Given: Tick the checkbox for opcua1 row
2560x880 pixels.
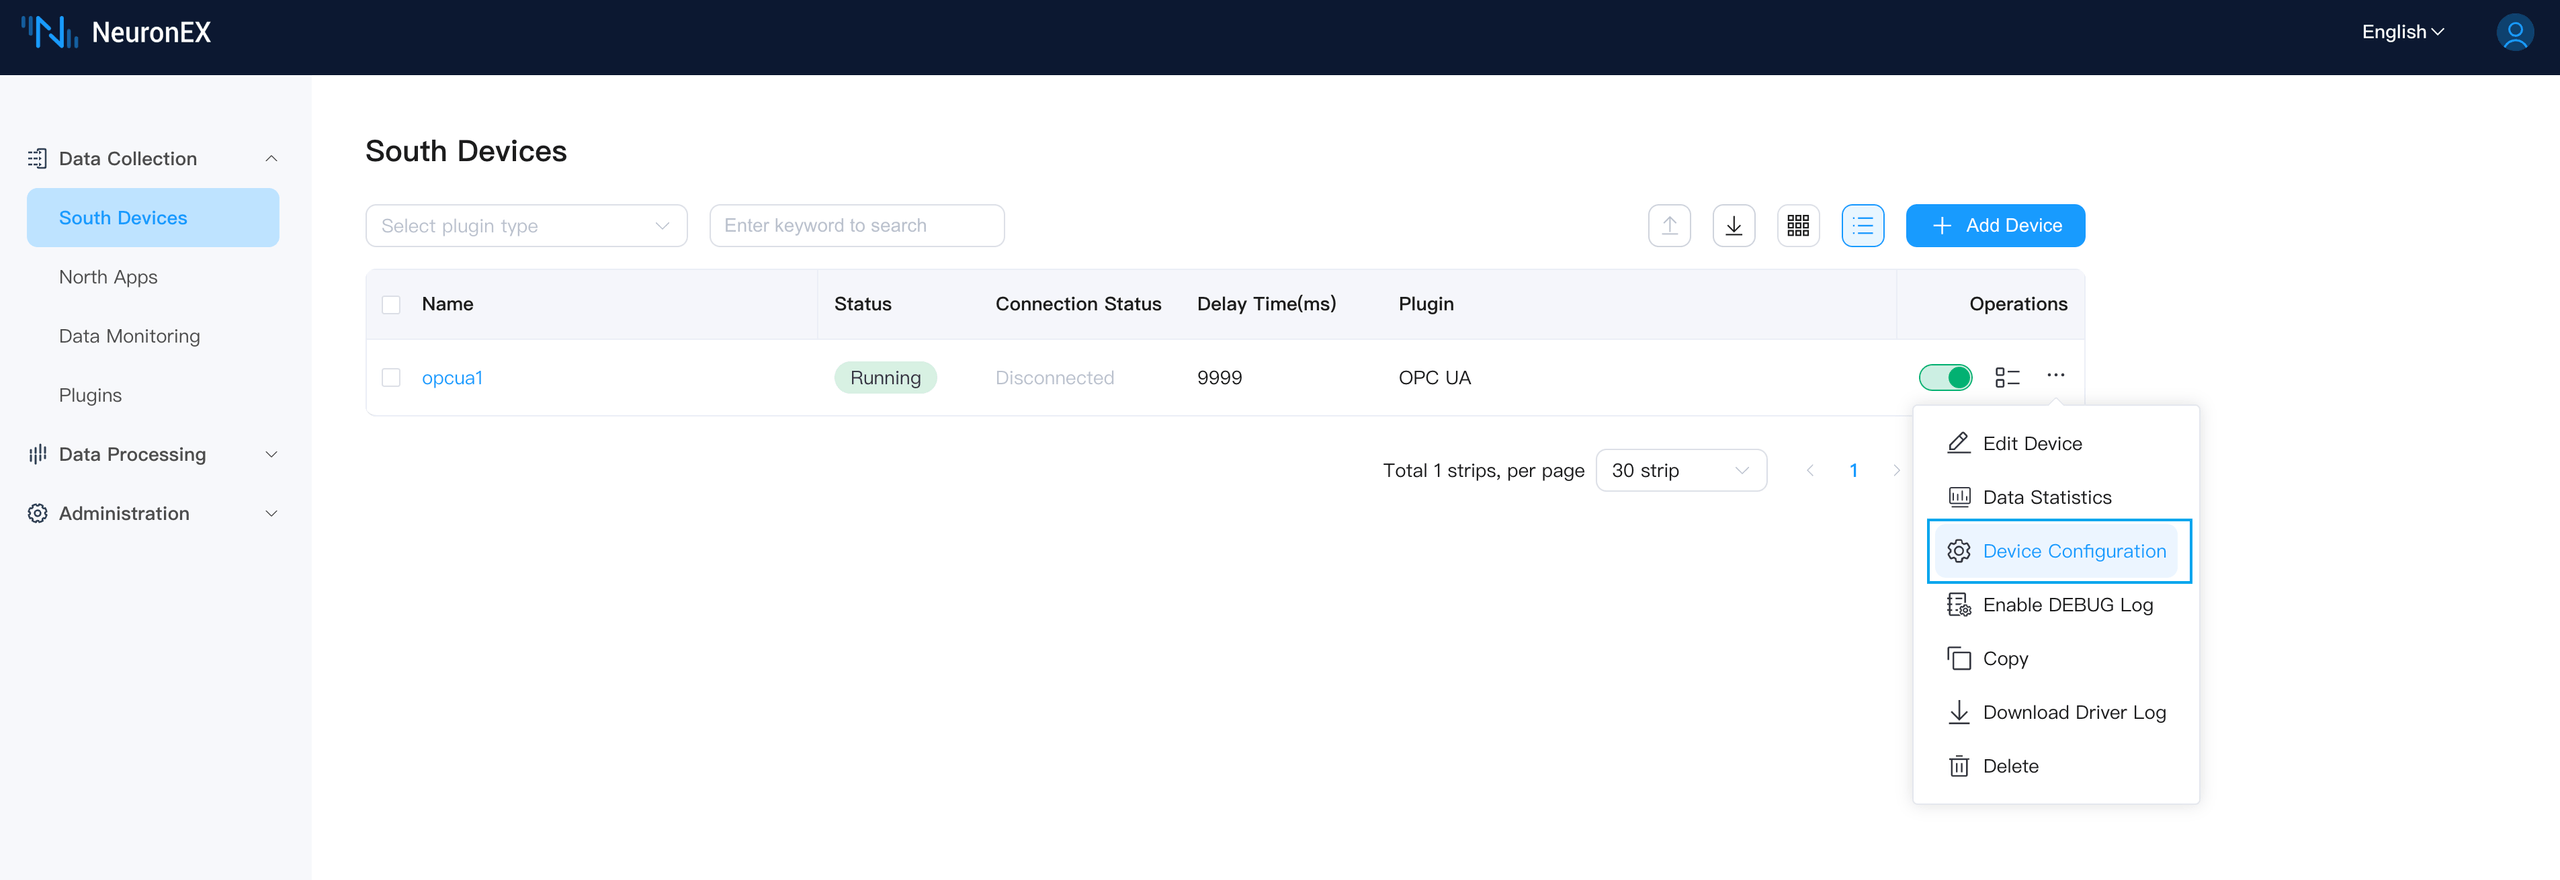Looking at the screenshot, I should coord(391,377).
